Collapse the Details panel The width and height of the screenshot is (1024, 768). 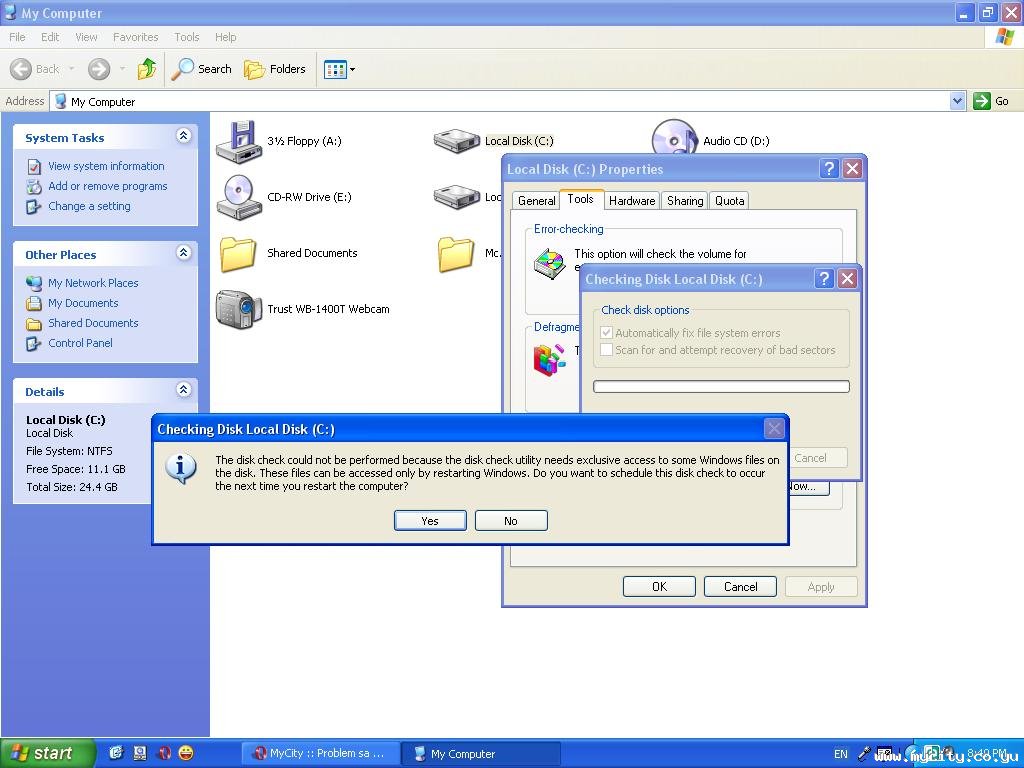(184, 390)
